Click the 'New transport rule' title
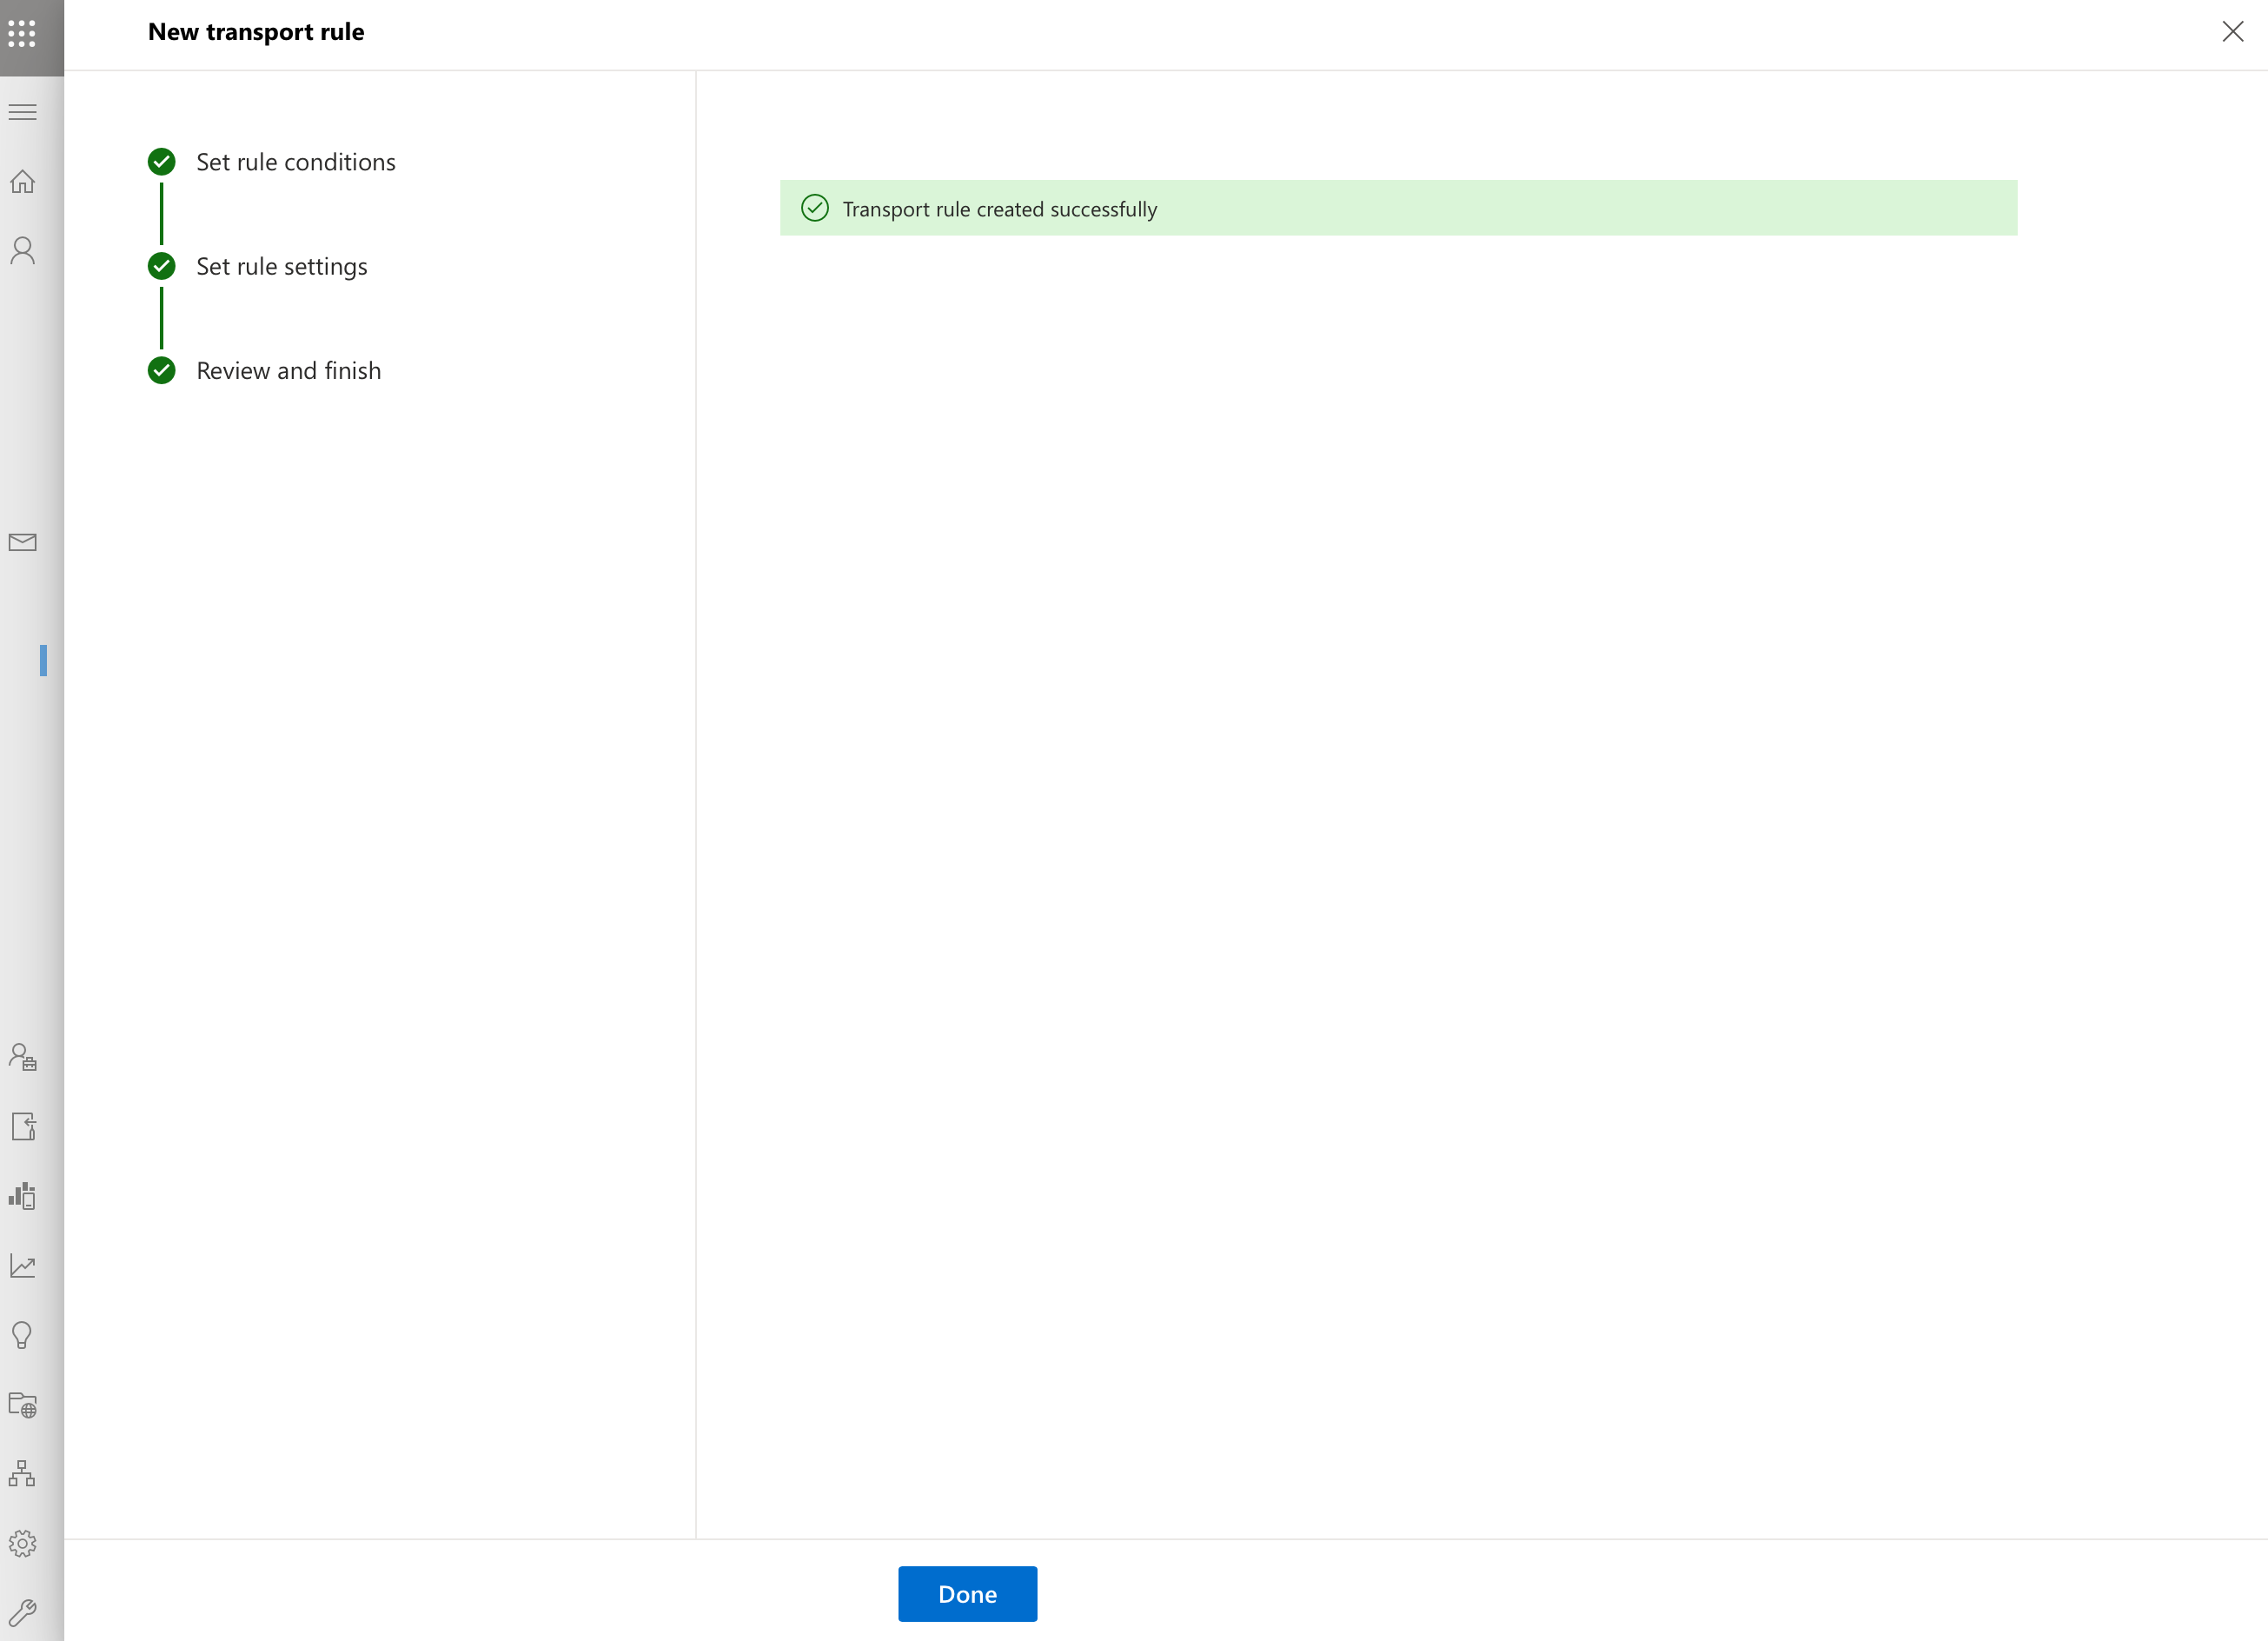This screenshot has height=1641, width=2268. point(256,32)
